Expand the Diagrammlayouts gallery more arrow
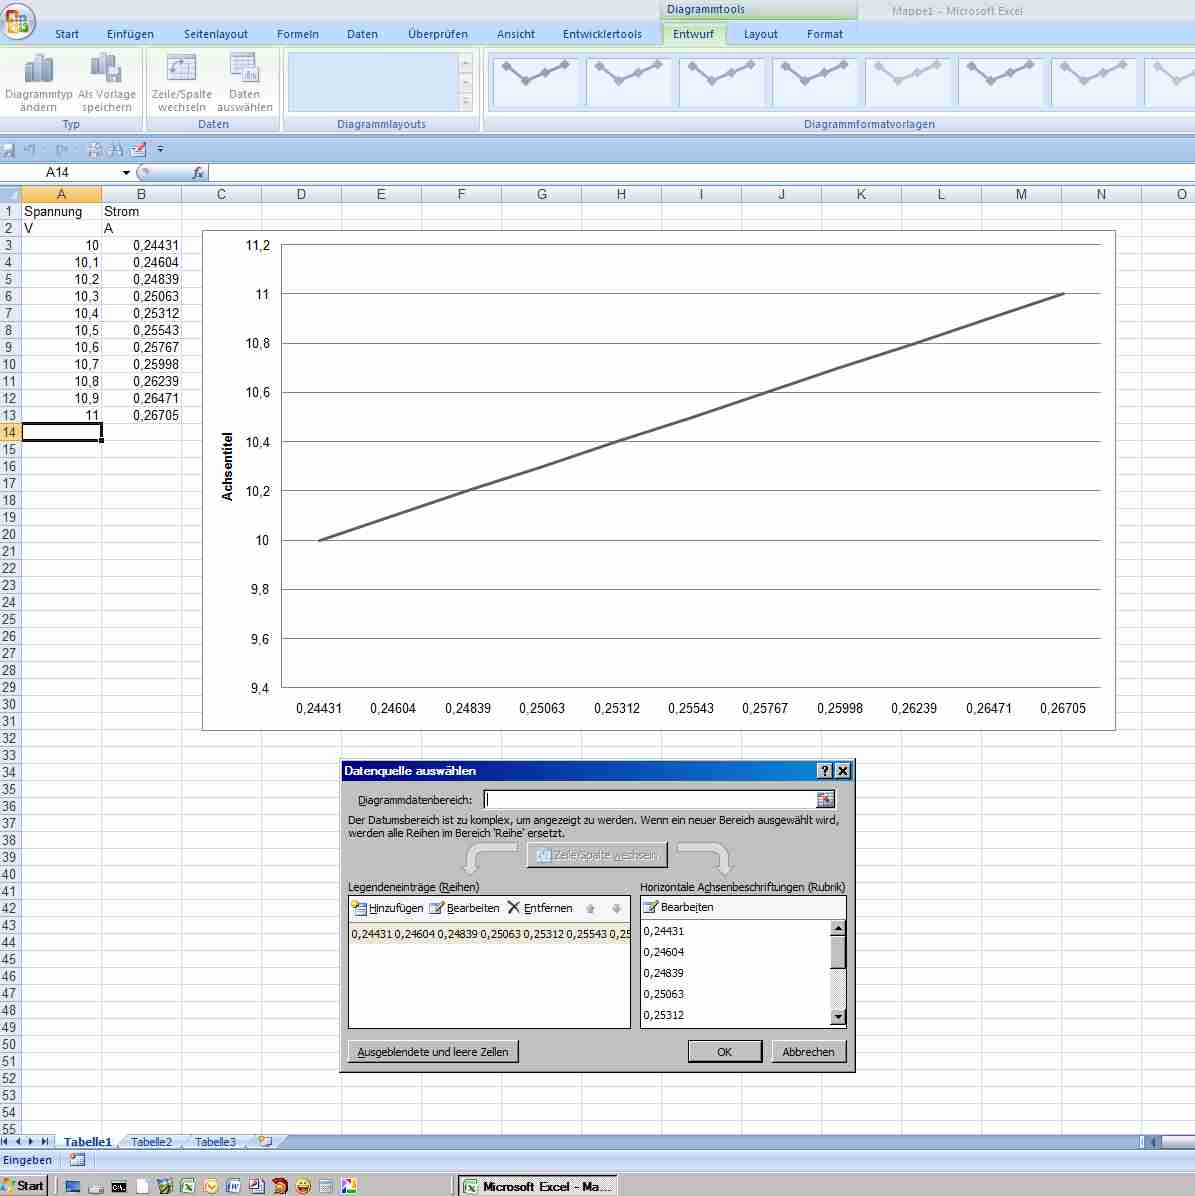 pos(466,101)
